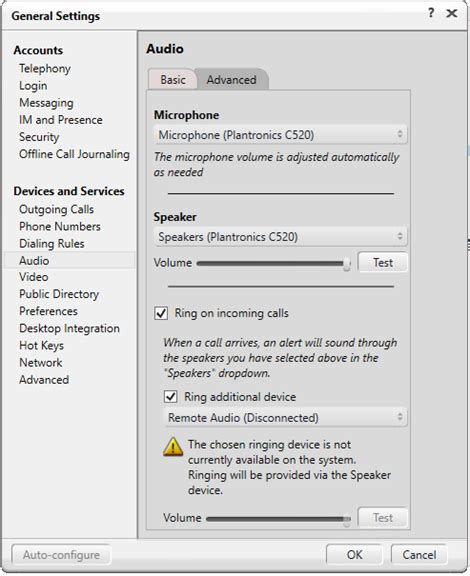Open the Microphone device dropdown
The image size is (470, 576).
(x=280, y=135)
